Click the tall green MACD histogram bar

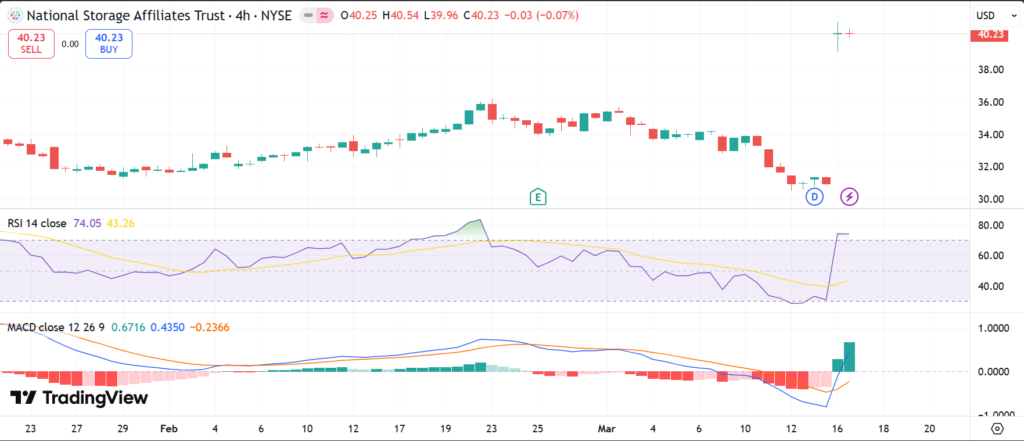(849, 357)
